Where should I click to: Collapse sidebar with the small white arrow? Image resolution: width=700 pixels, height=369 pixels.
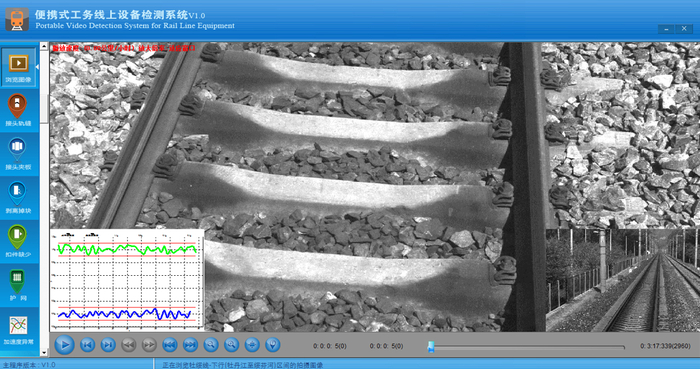click(38, 67)
